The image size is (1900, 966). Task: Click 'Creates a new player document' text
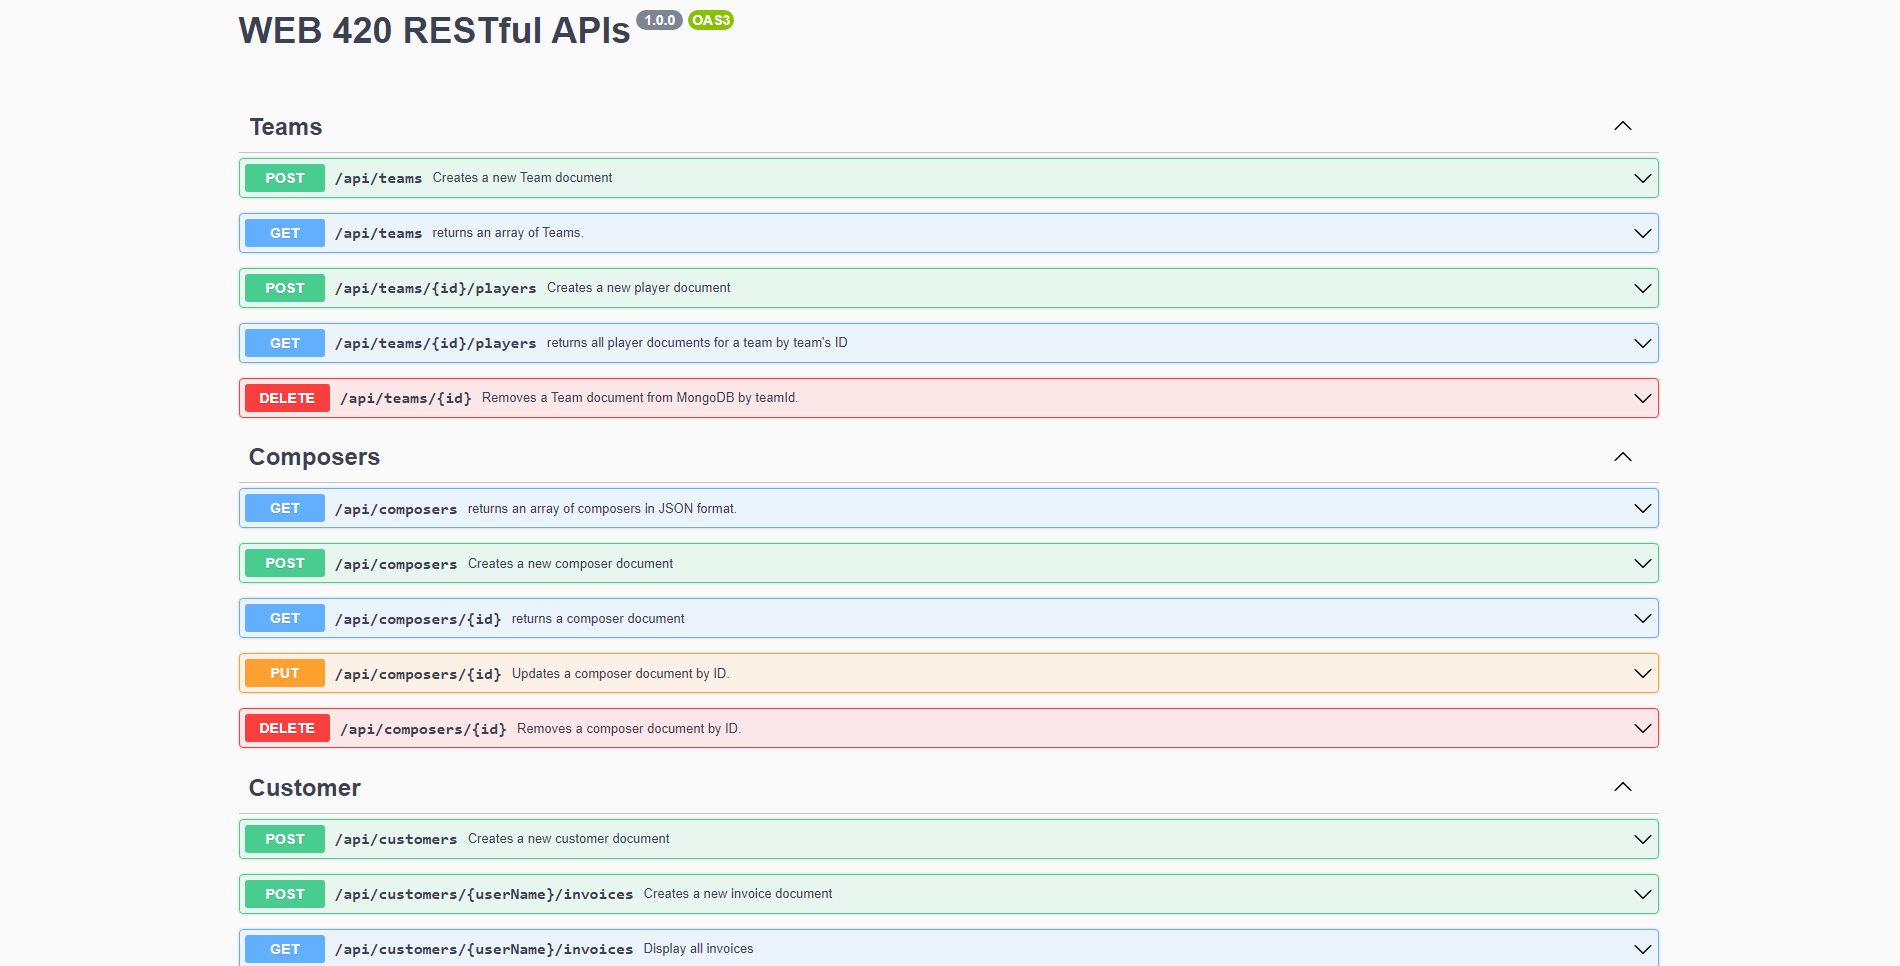click(x=639, y=288)
